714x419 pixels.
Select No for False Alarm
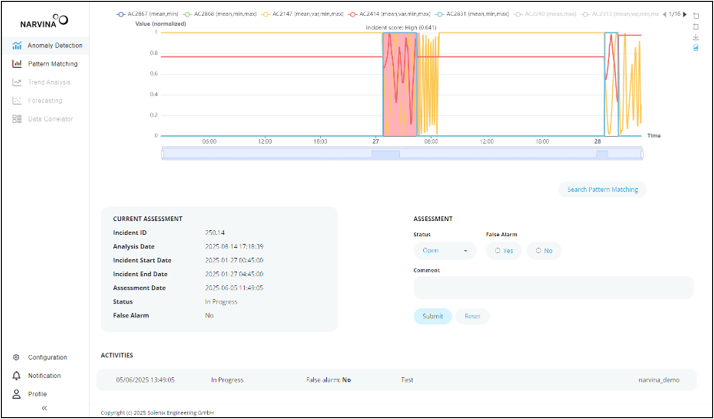pos(544,251)
